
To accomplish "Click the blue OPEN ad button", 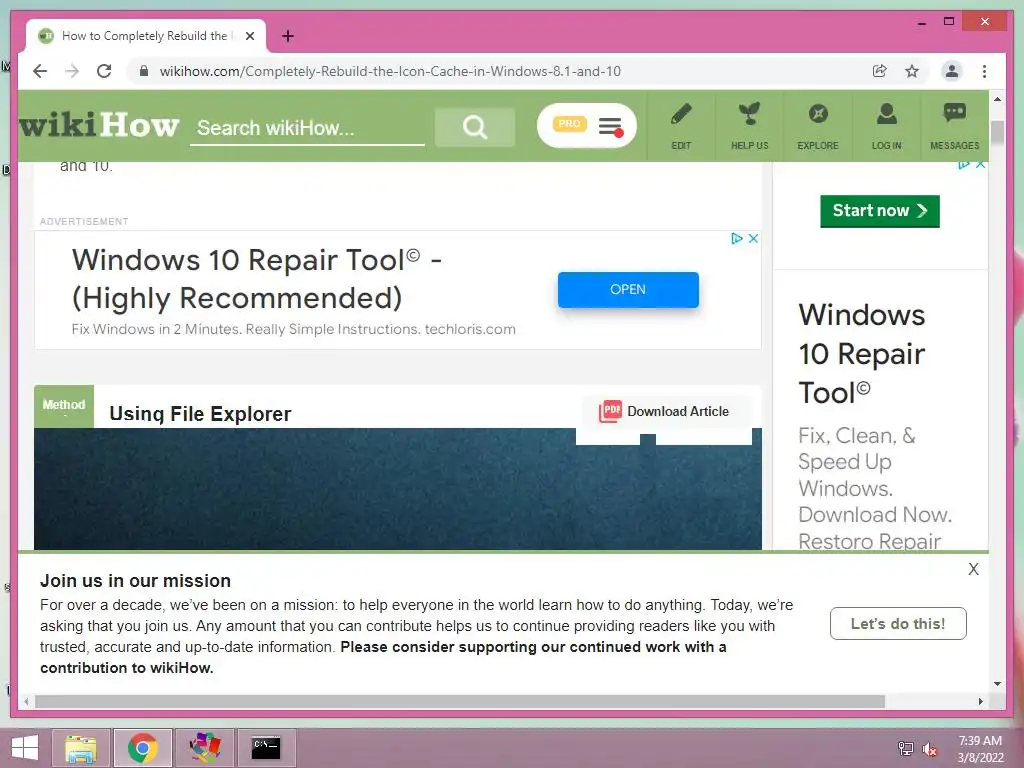I will tap(628, 289).
